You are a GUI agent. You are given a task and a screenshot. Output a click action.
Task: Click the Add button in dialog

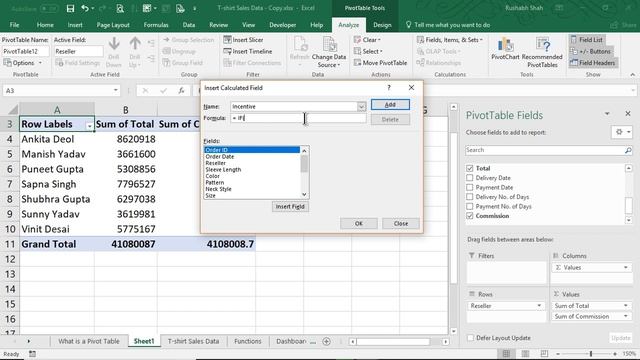[x=390, y=104]
